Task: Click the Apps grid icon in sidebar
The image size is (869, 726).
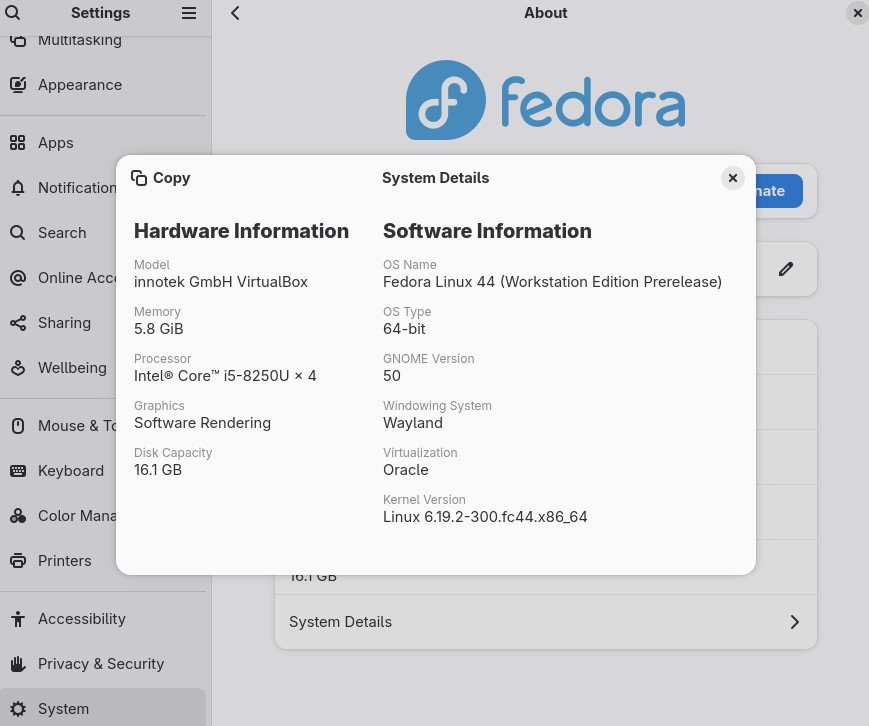Action: click(x=18, y=143)
